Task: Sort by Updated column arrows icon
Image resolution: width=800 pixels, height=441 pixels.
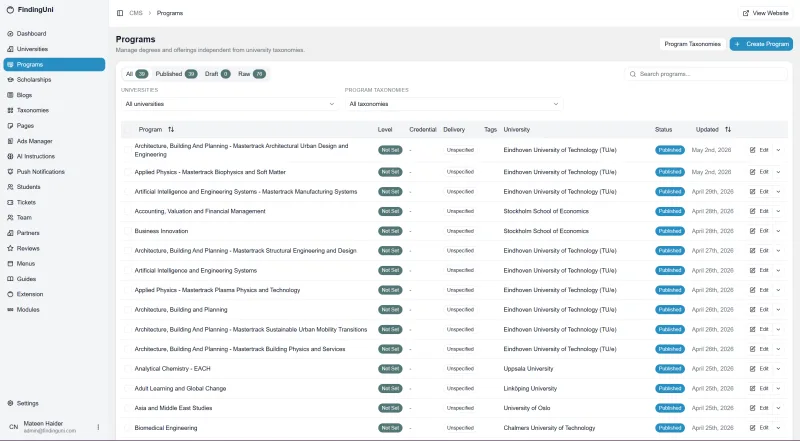Action: pos(728,130)
